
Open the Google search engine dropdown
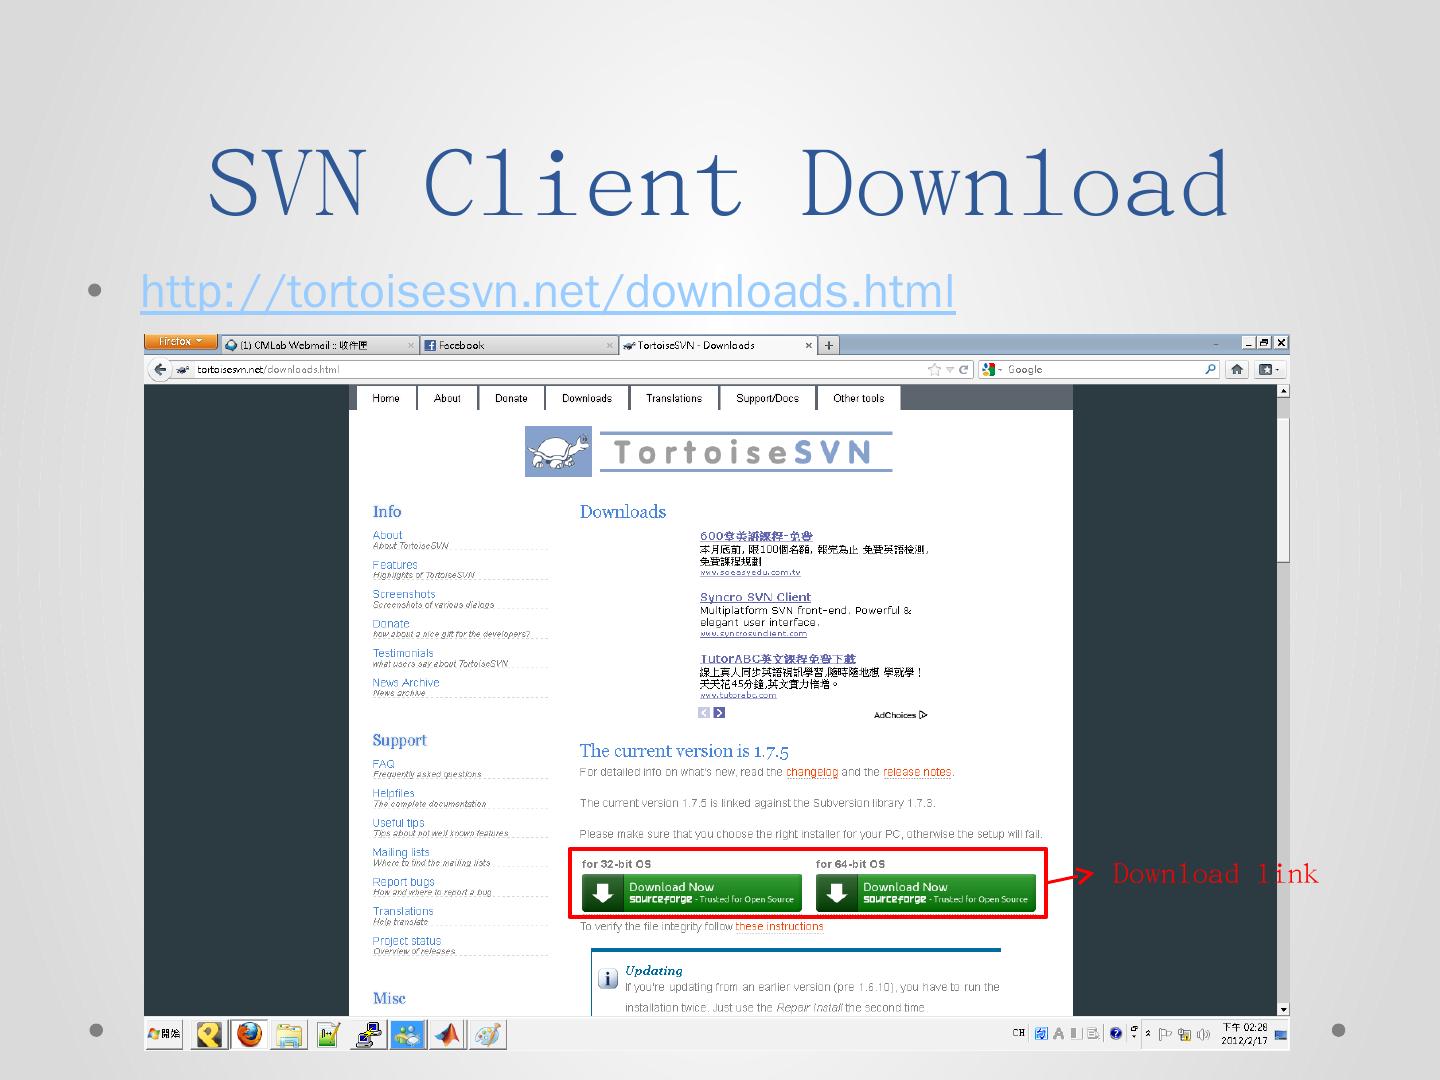pos(992,369)
